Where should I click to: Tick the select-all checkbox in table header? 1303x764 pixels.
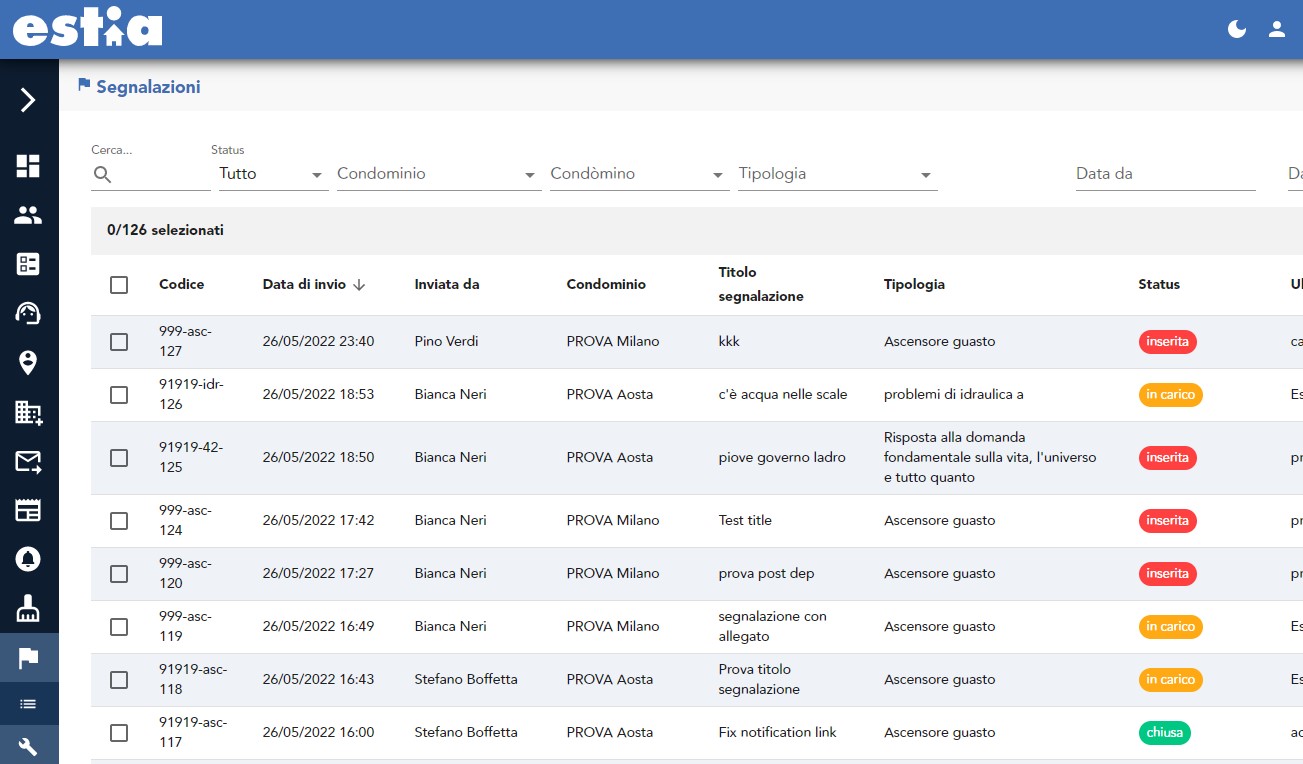(119, 285)
